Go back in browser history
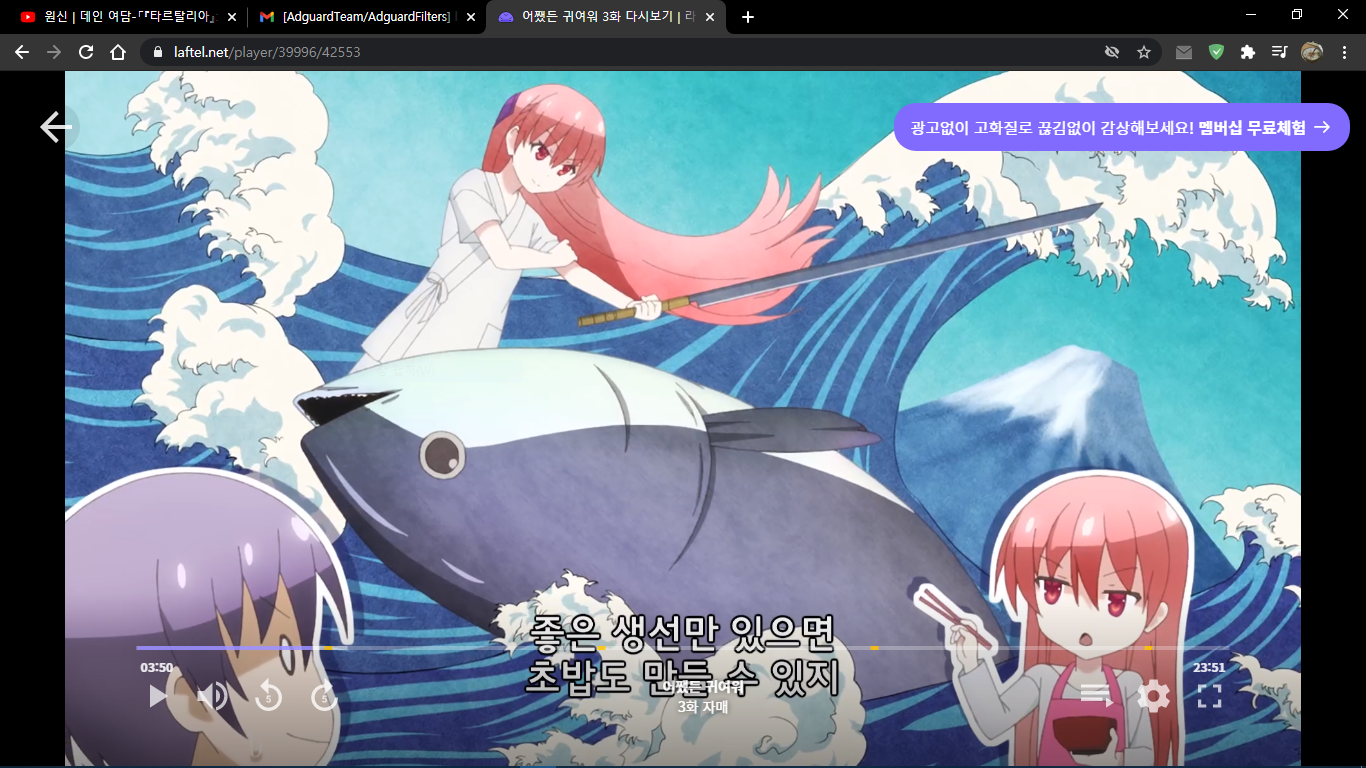The width and height of the screenshot is (1366, 768). click(22, 52)
